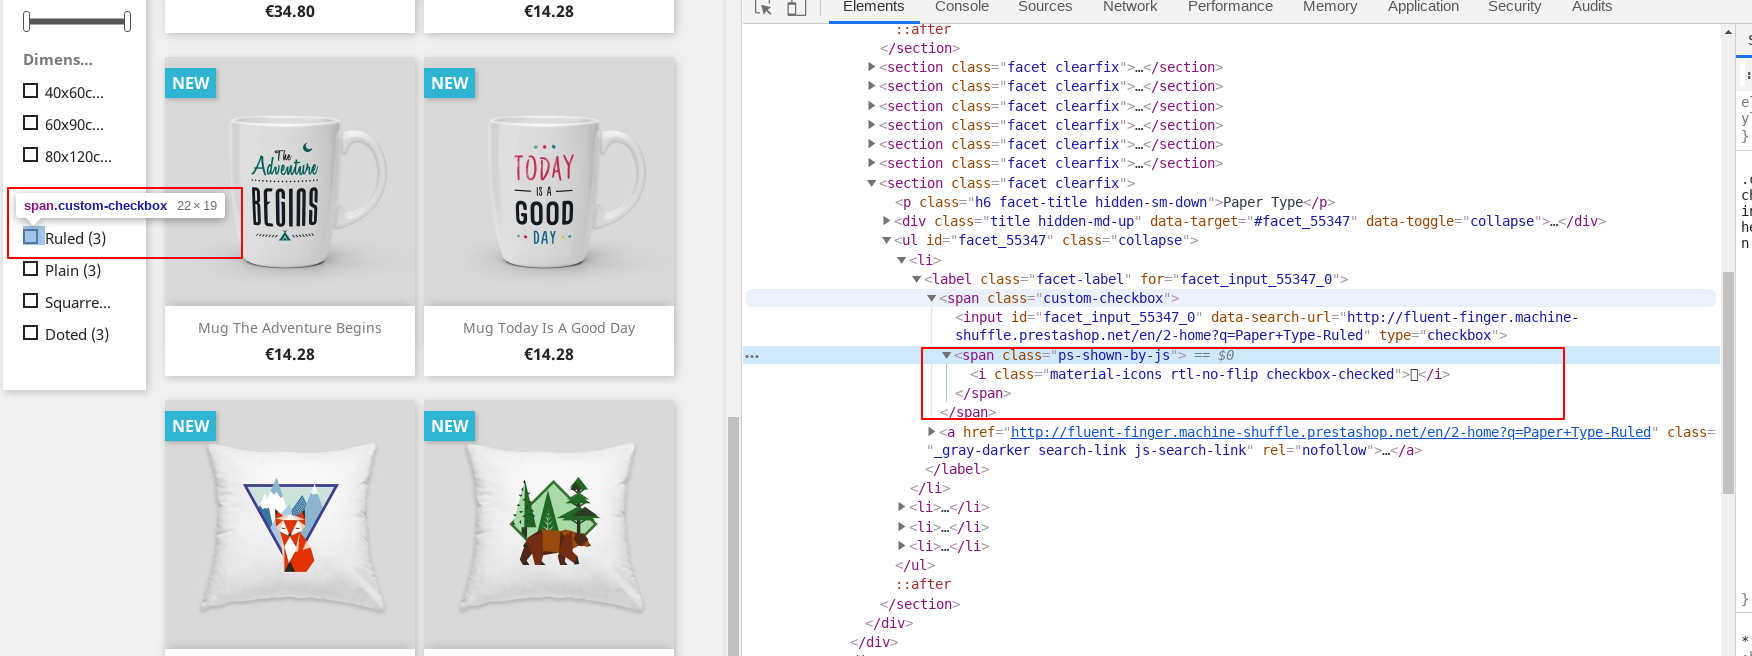Click the brown bear cushion product image
The width and height of the screenshot is (1752, 656).
tap(549, 525)
